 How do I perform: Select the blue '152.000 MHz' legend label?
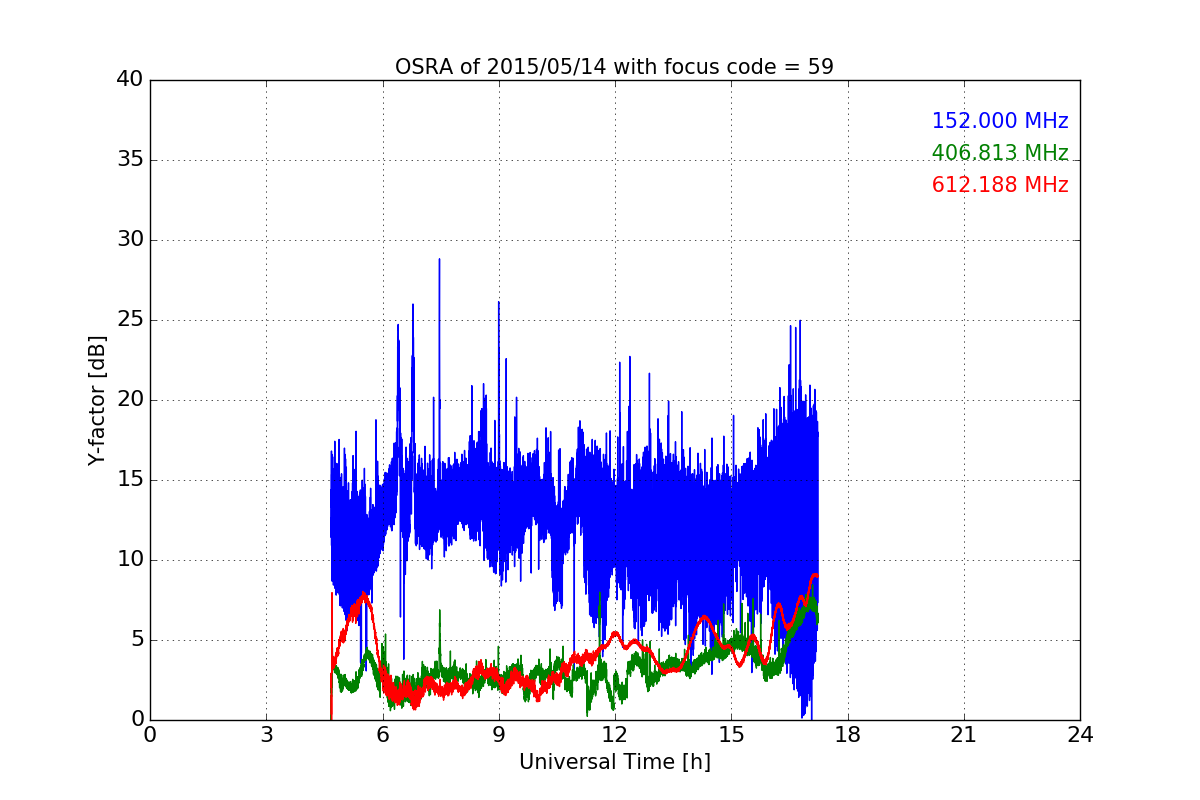[x=1000, y=121]
